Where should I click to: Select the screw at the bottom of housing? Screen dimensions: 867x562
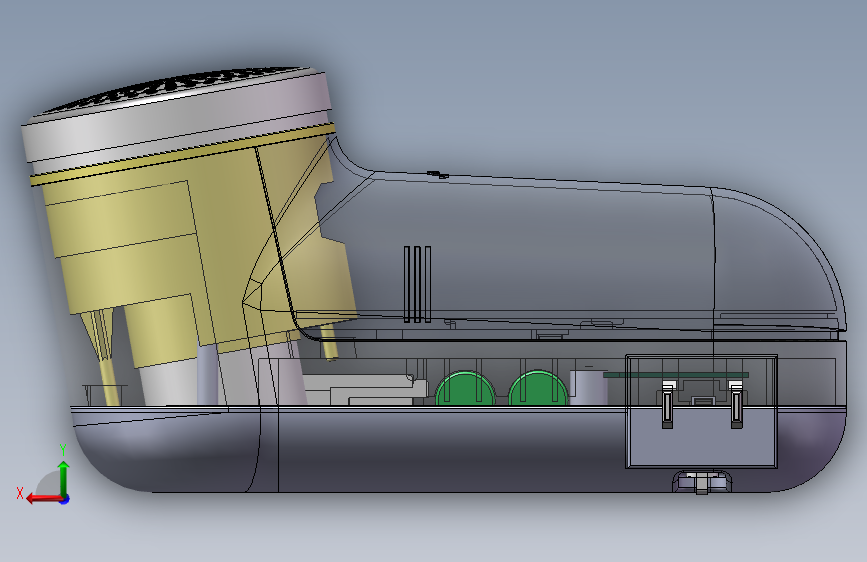click(x=702, y=482)
